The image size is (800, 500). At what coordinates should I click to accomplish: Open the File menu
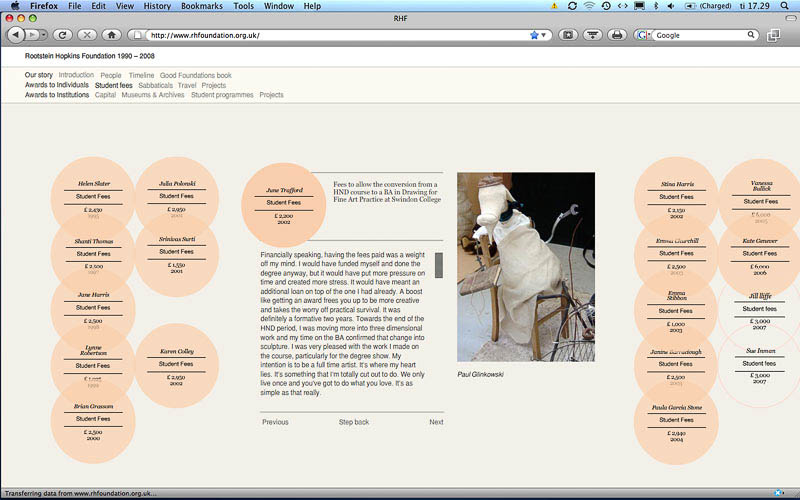[74, 6]
